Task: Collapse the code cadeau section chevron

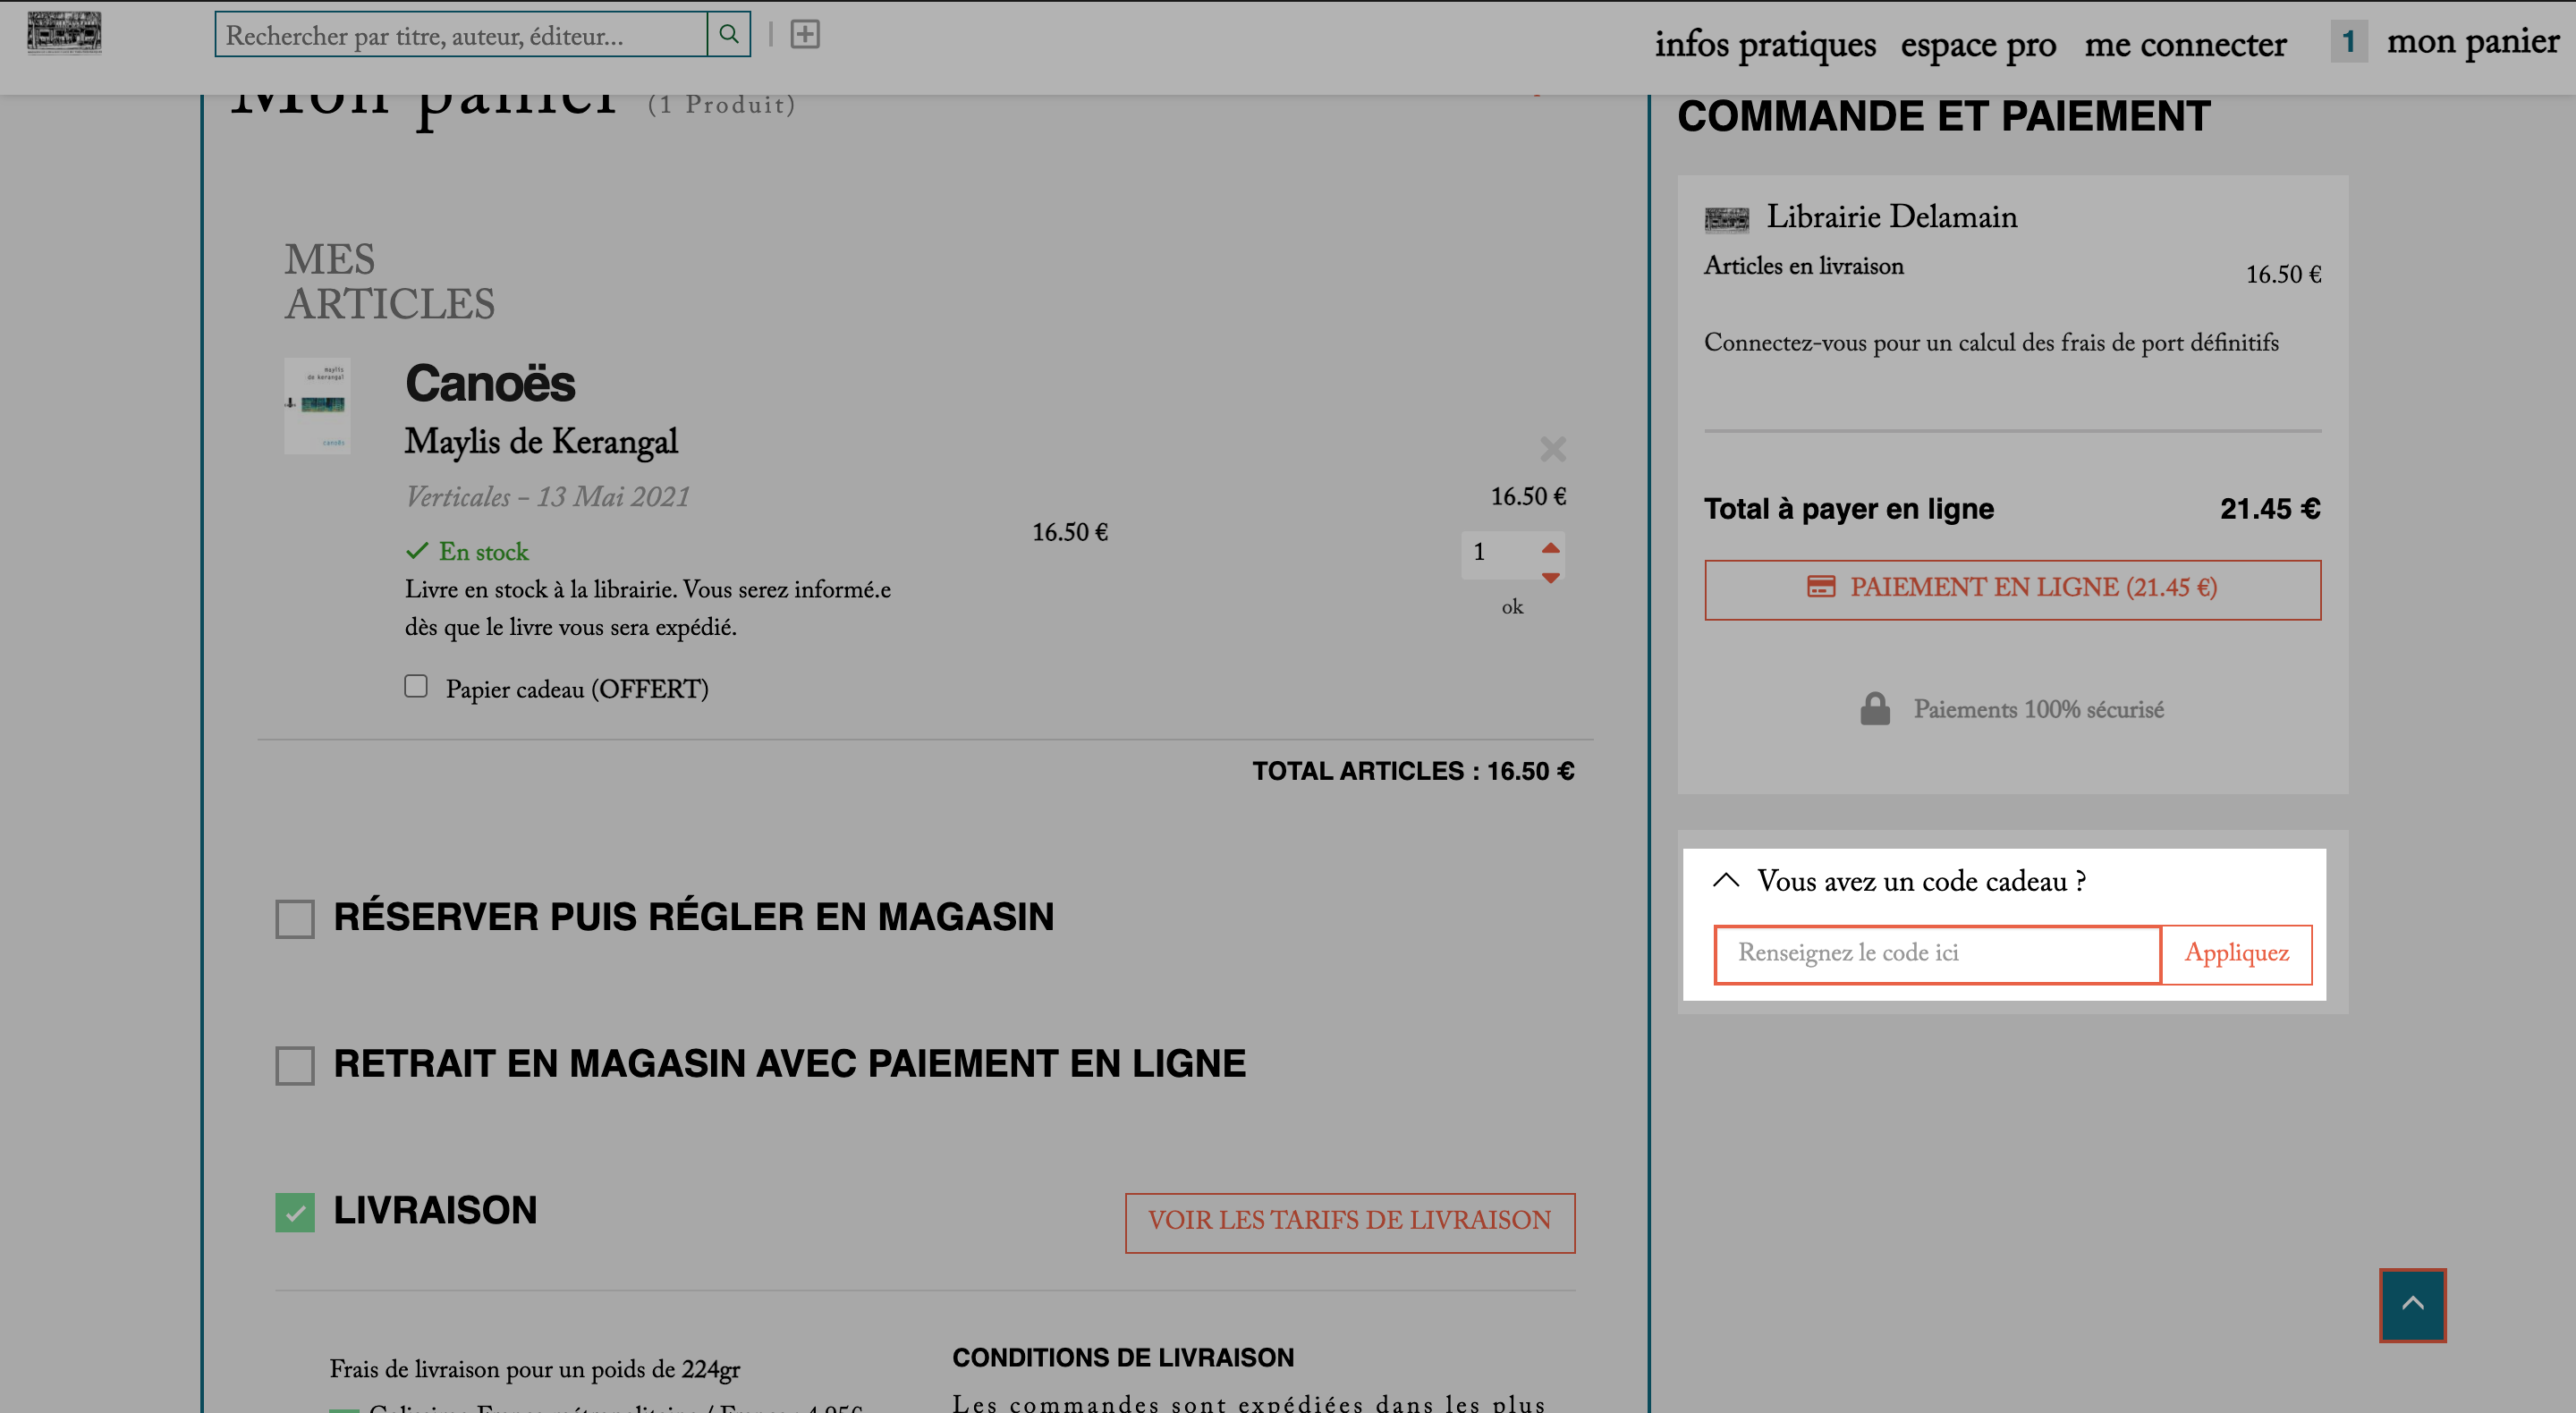Action: point(1726,880)
